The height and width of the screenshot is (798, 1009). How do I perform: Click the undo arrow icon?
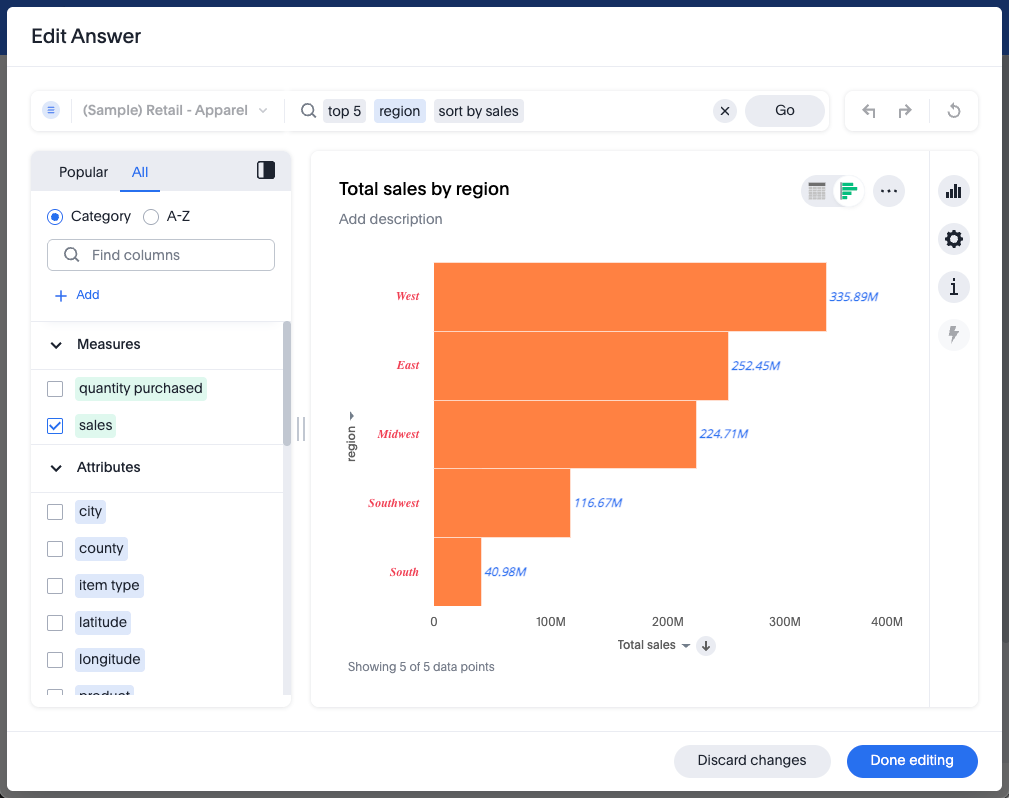(x=869, y=111)
